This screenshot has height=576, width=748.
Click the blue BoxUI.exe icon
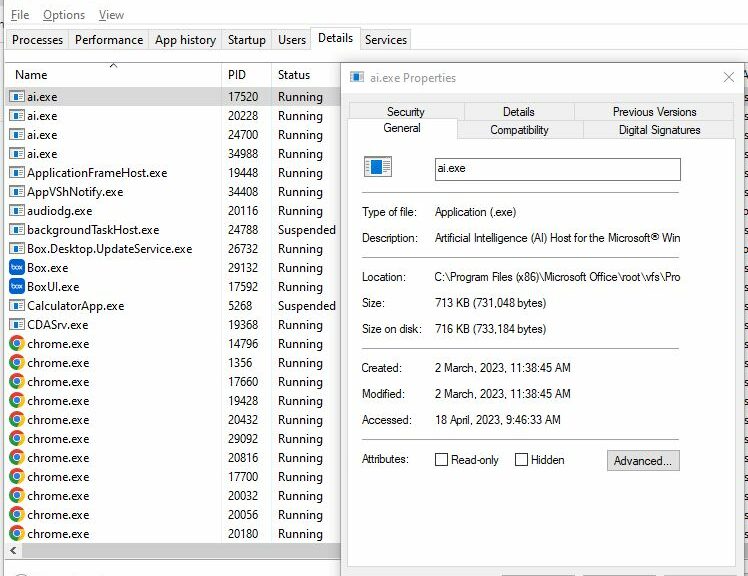click(x=17, y=287)
